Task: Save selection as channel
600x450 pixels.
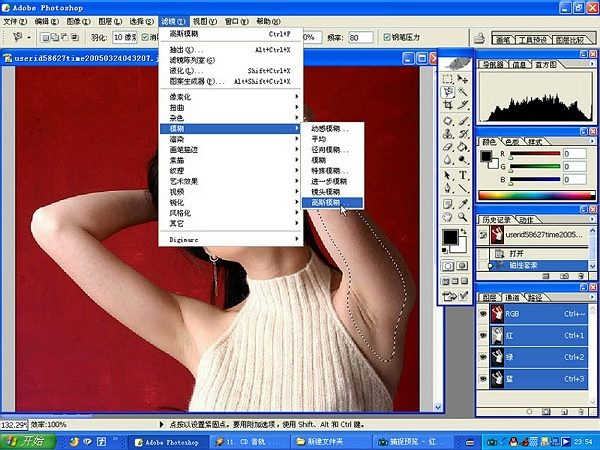Action: coord(546,412)
